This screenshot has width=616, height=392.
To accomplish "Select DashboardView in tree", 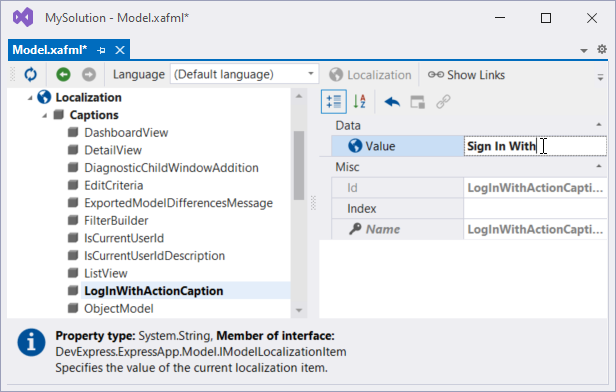I will 126,133.
